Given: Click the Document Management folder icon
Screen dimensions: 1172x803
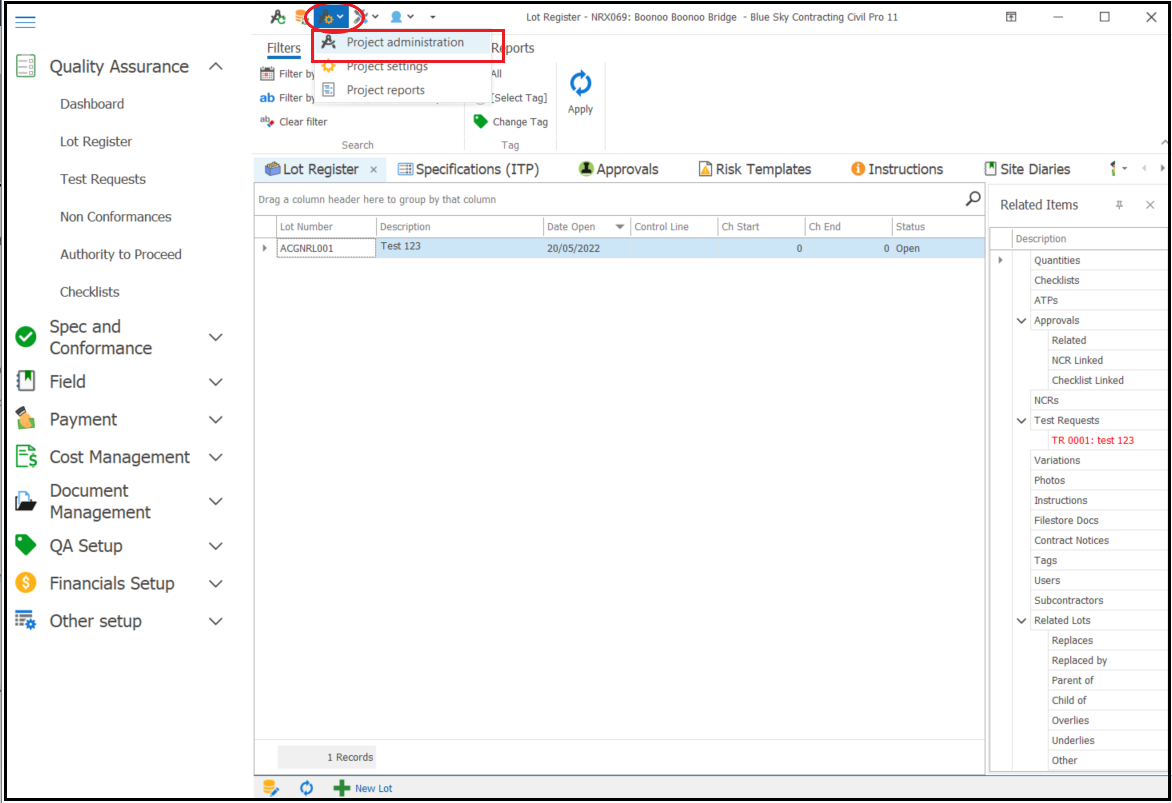Looking at the screenshot, I should (x=25, y=501).
